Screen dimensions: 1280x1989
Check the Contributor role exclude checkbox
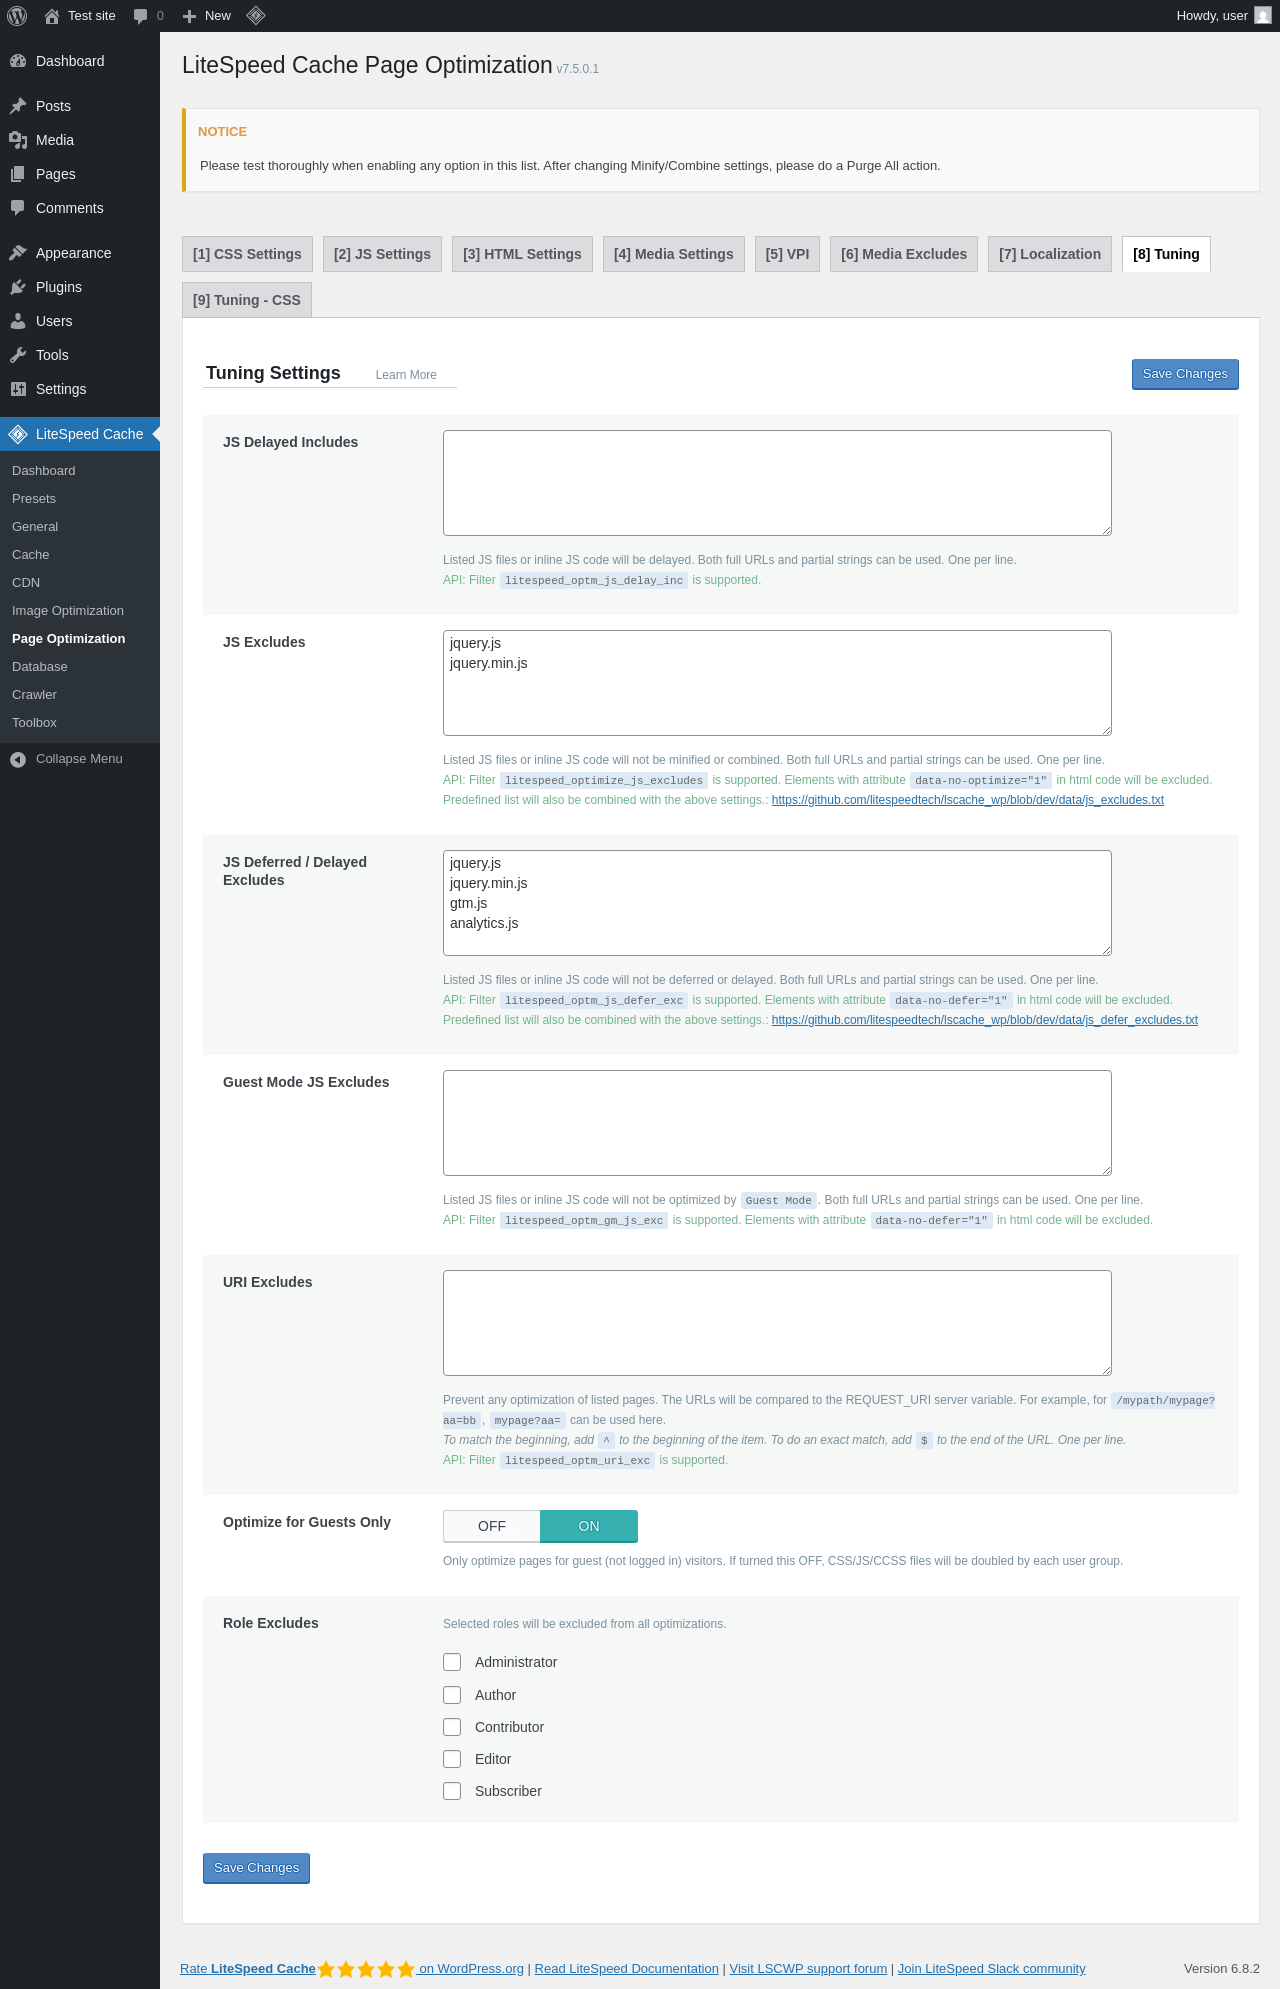click(452, 1727)
